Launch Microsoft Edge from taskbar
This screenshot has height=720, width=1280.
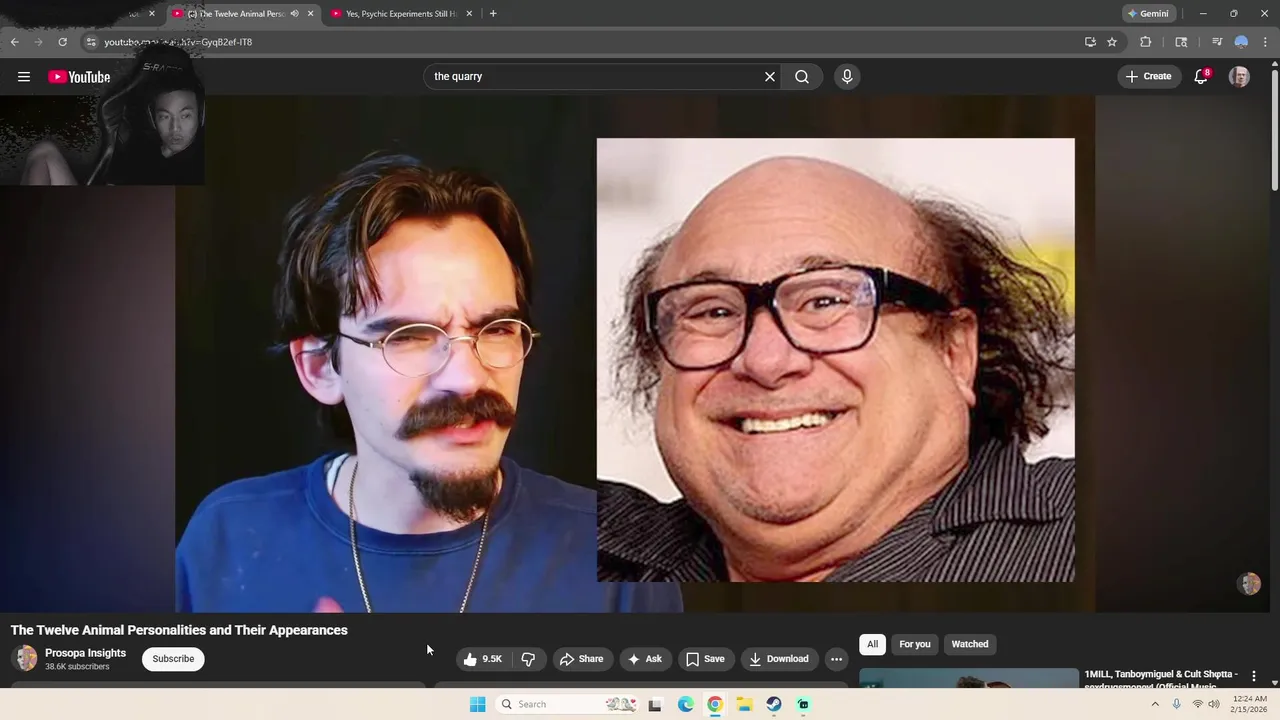click(x=685, y=704)
